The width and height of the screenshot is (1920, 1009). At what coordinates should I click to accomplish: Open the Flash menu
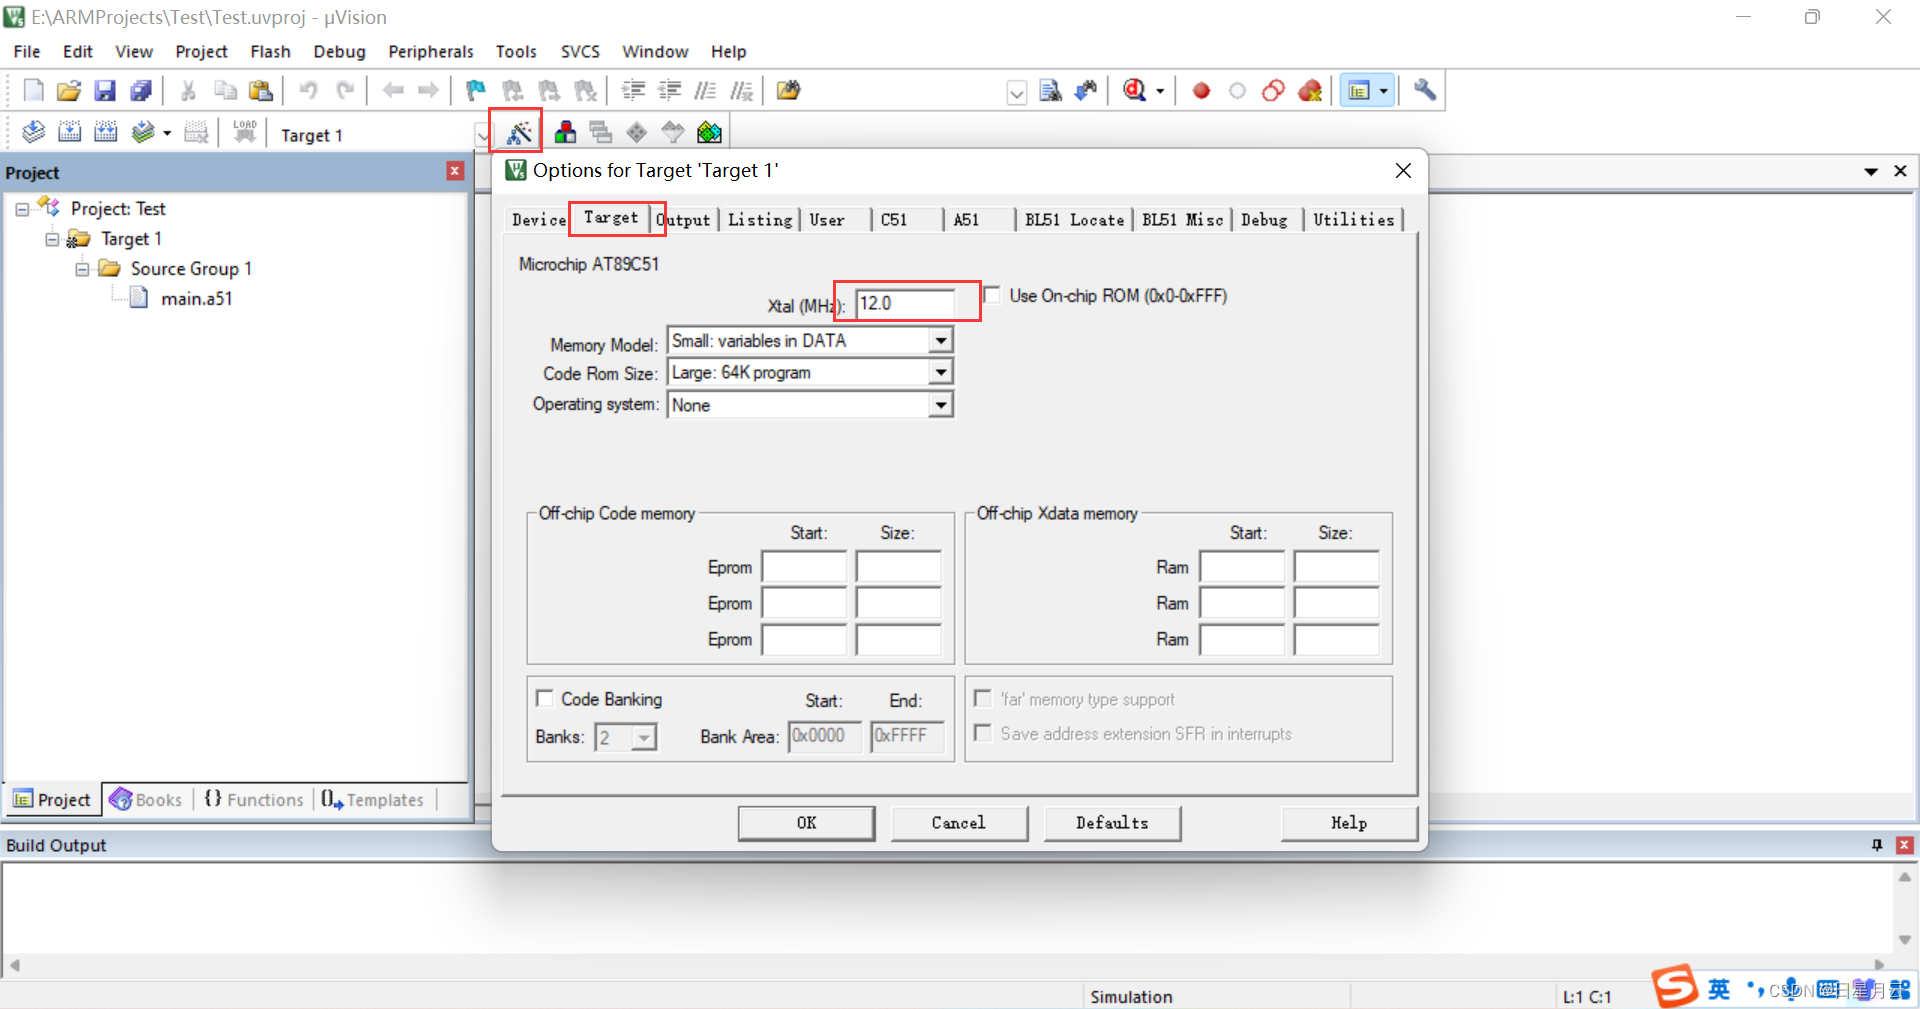[270, 51]
